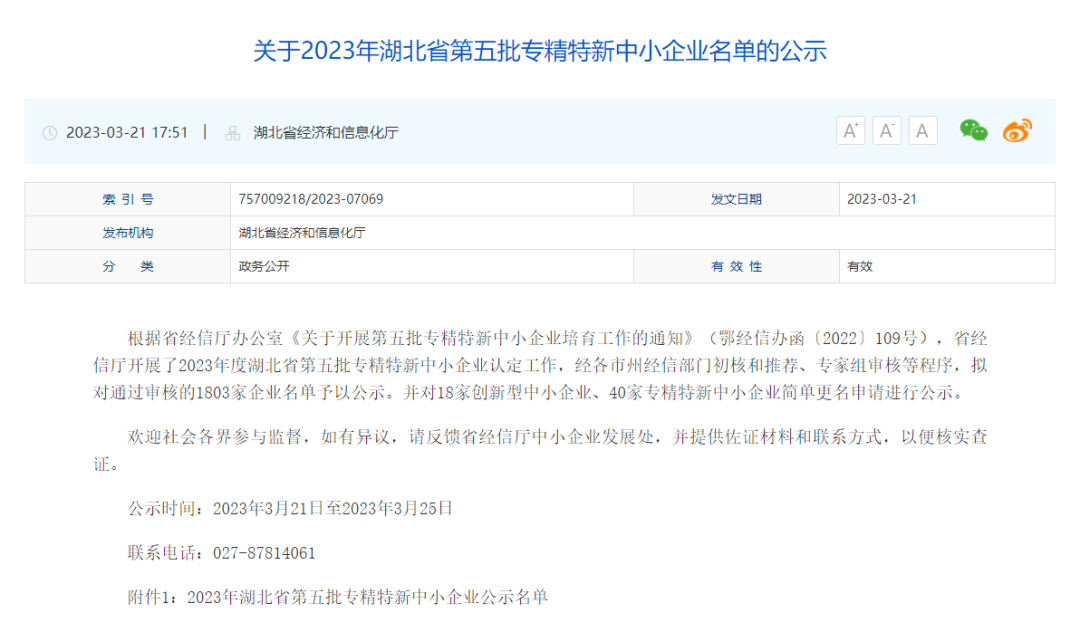Image resolution: width=1080 pixels, height=632 pixels.
Task: Click the 公示时间 line in the body
Action: click(290, 508)
